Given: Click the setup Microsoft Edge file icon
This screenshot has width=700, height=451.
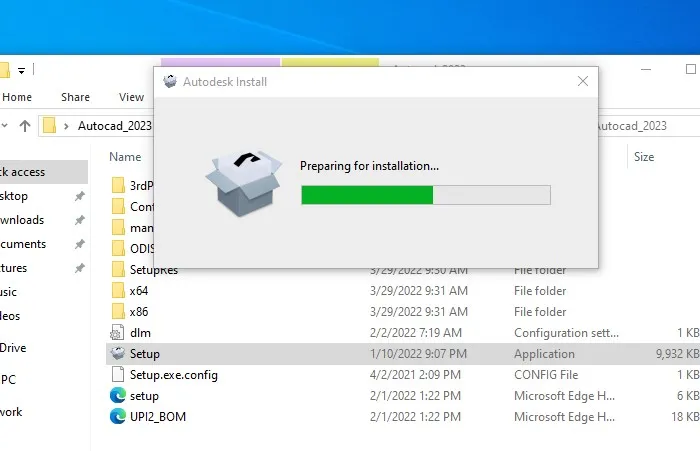Looking at the screenshot, I should (118, 396).
